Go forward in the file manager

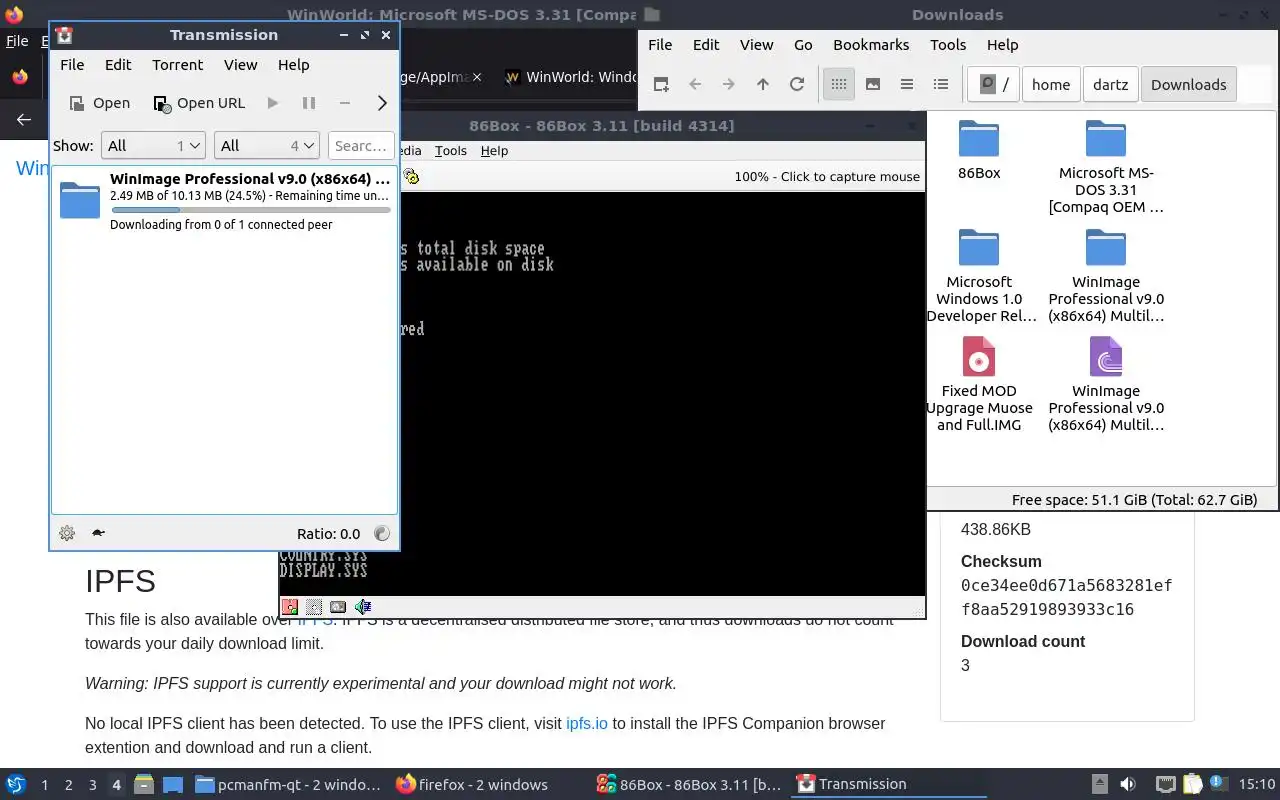coord(729,84)
